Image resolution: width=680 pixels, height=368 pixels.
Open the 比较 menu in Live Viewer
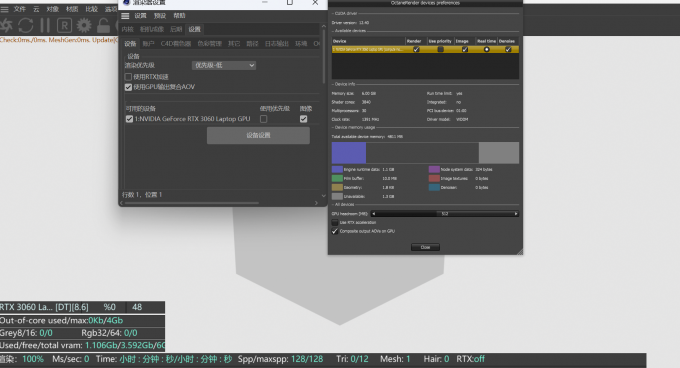point(92,9)
